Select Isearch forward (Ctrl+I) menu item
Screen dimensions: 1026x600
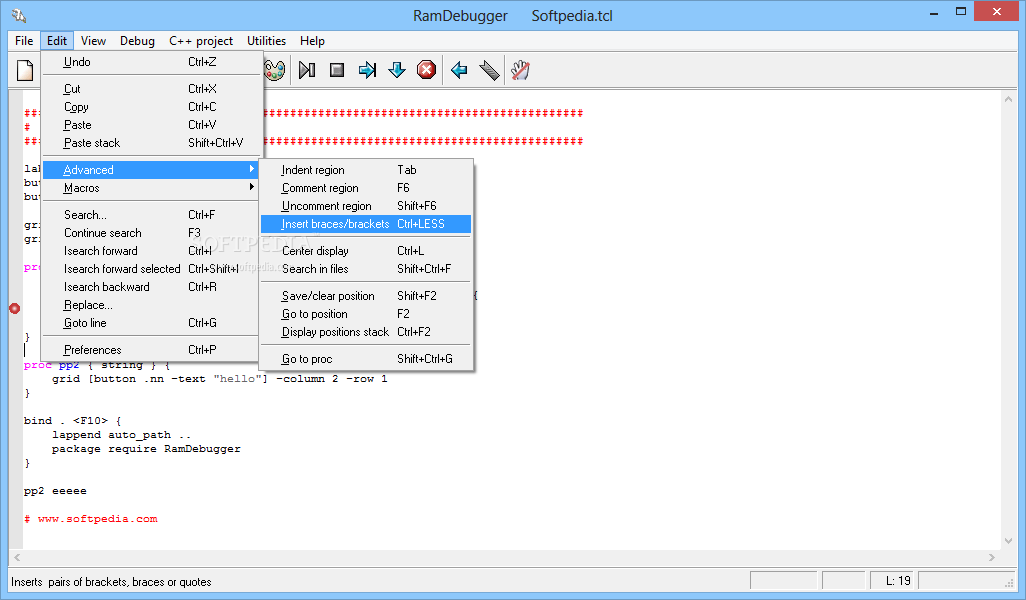150,251
